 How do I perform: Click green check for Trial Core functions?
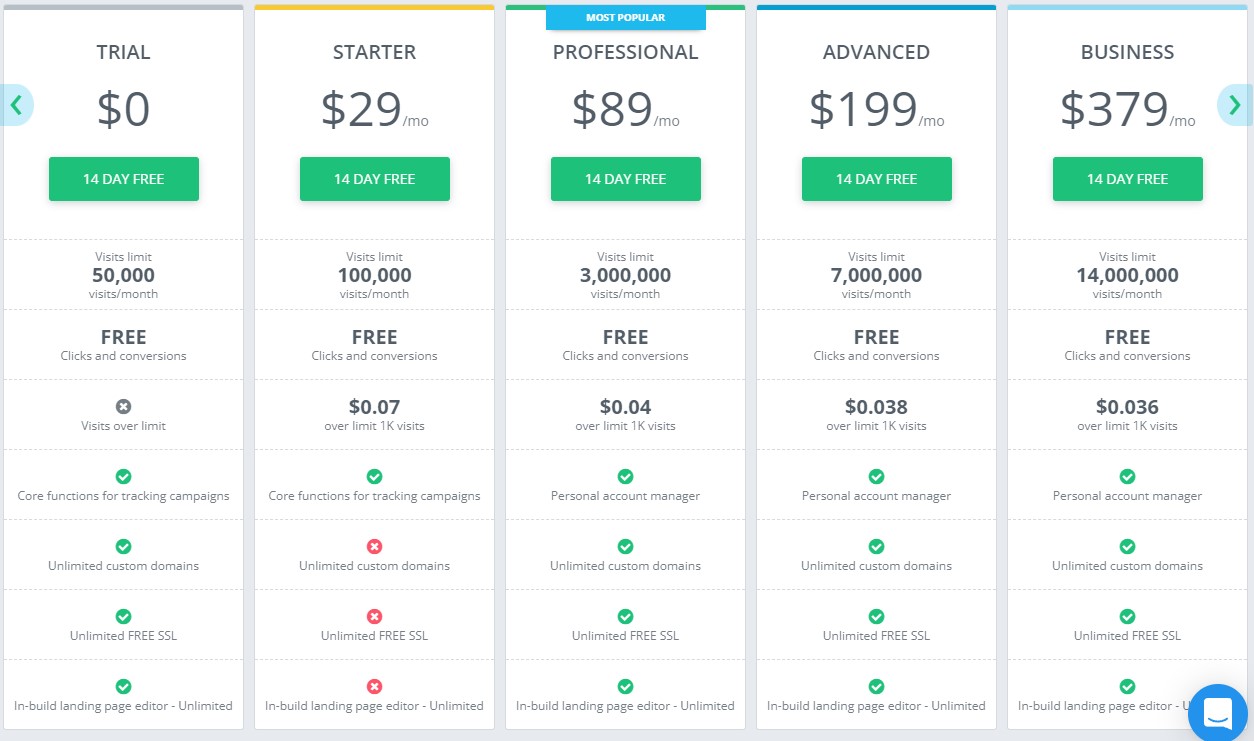coord(124,477)
